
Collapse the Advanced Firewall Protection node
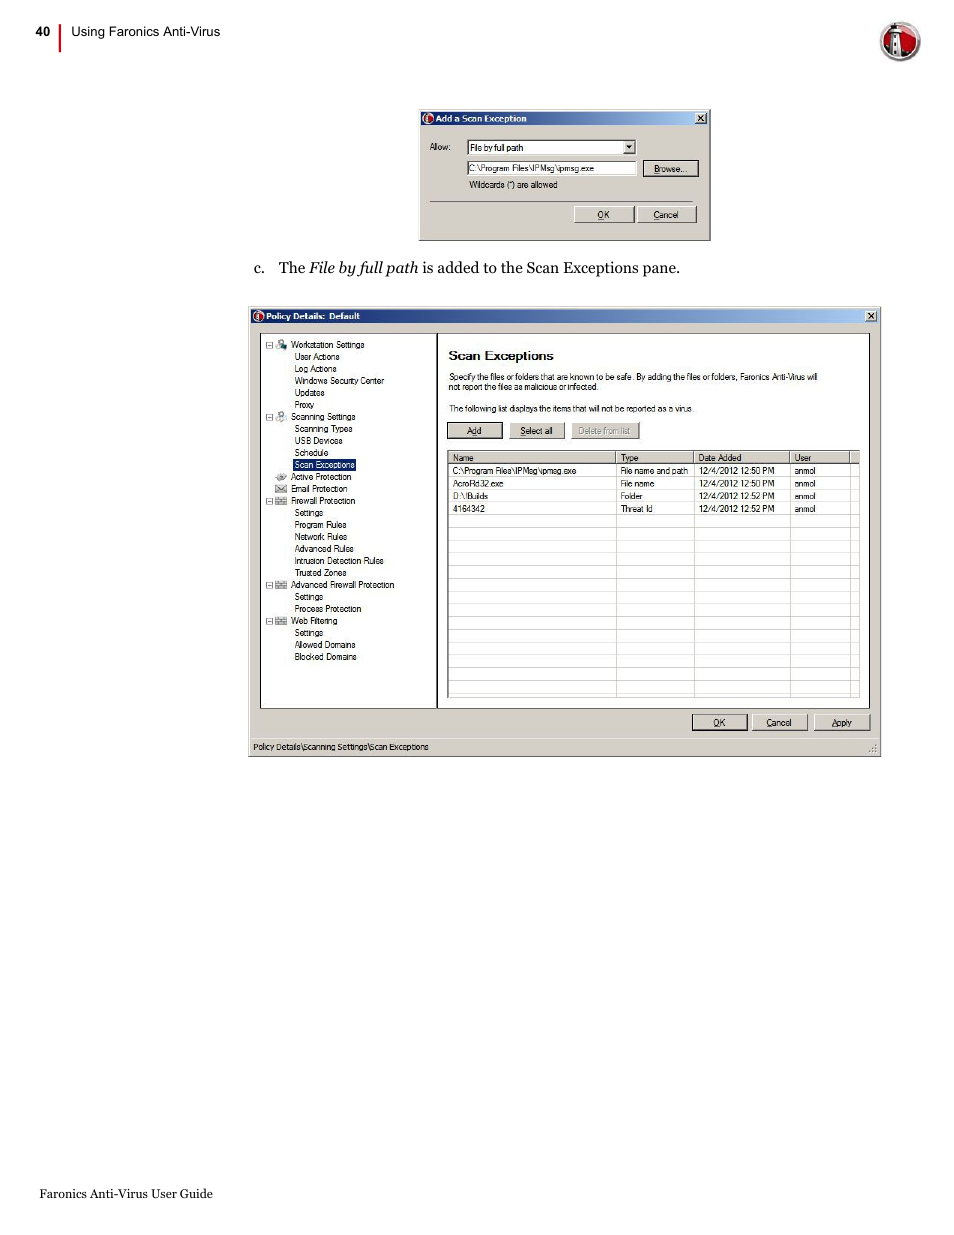269,585
